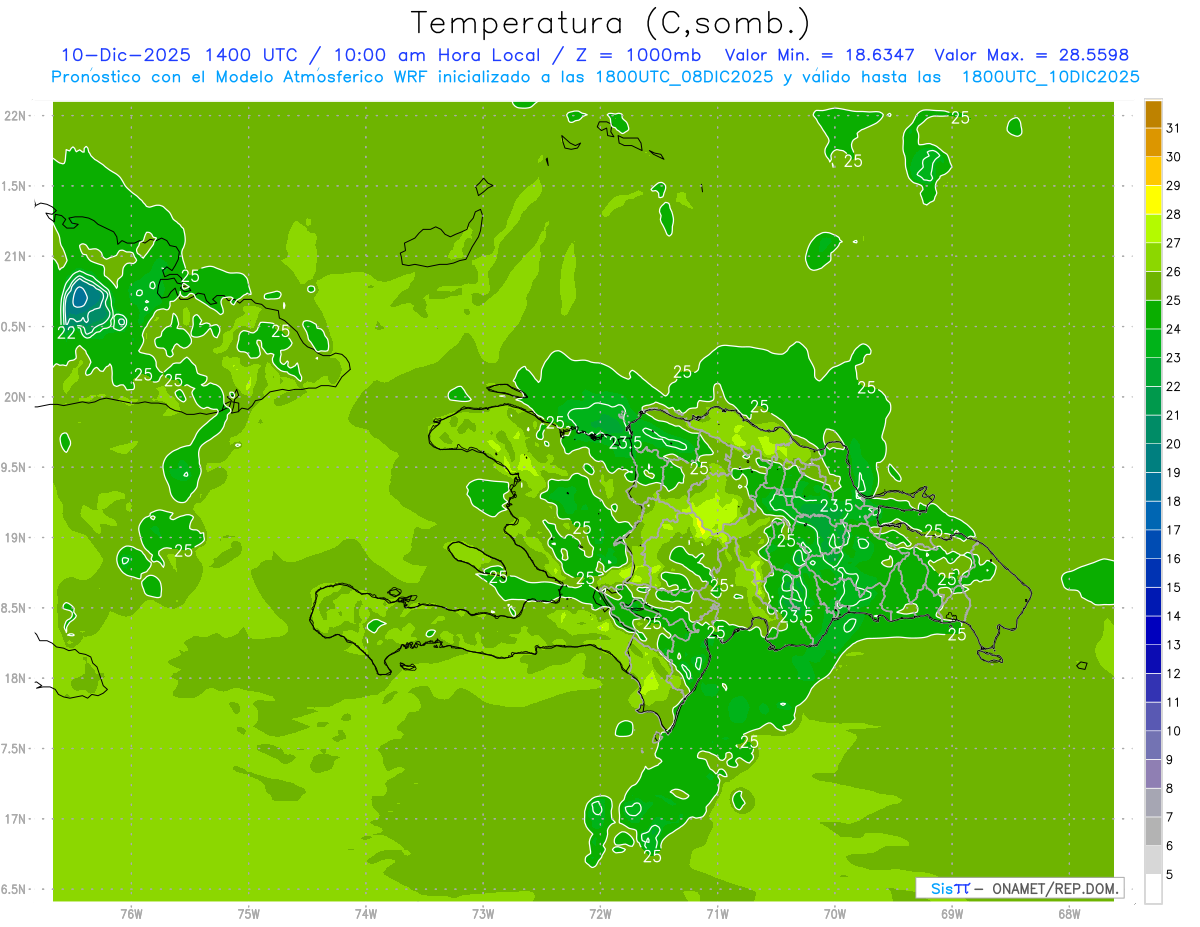1200x927 pixels.
Task: Click the "73W" longitude label
Action: pyautogui.click(x=483, y=913)
